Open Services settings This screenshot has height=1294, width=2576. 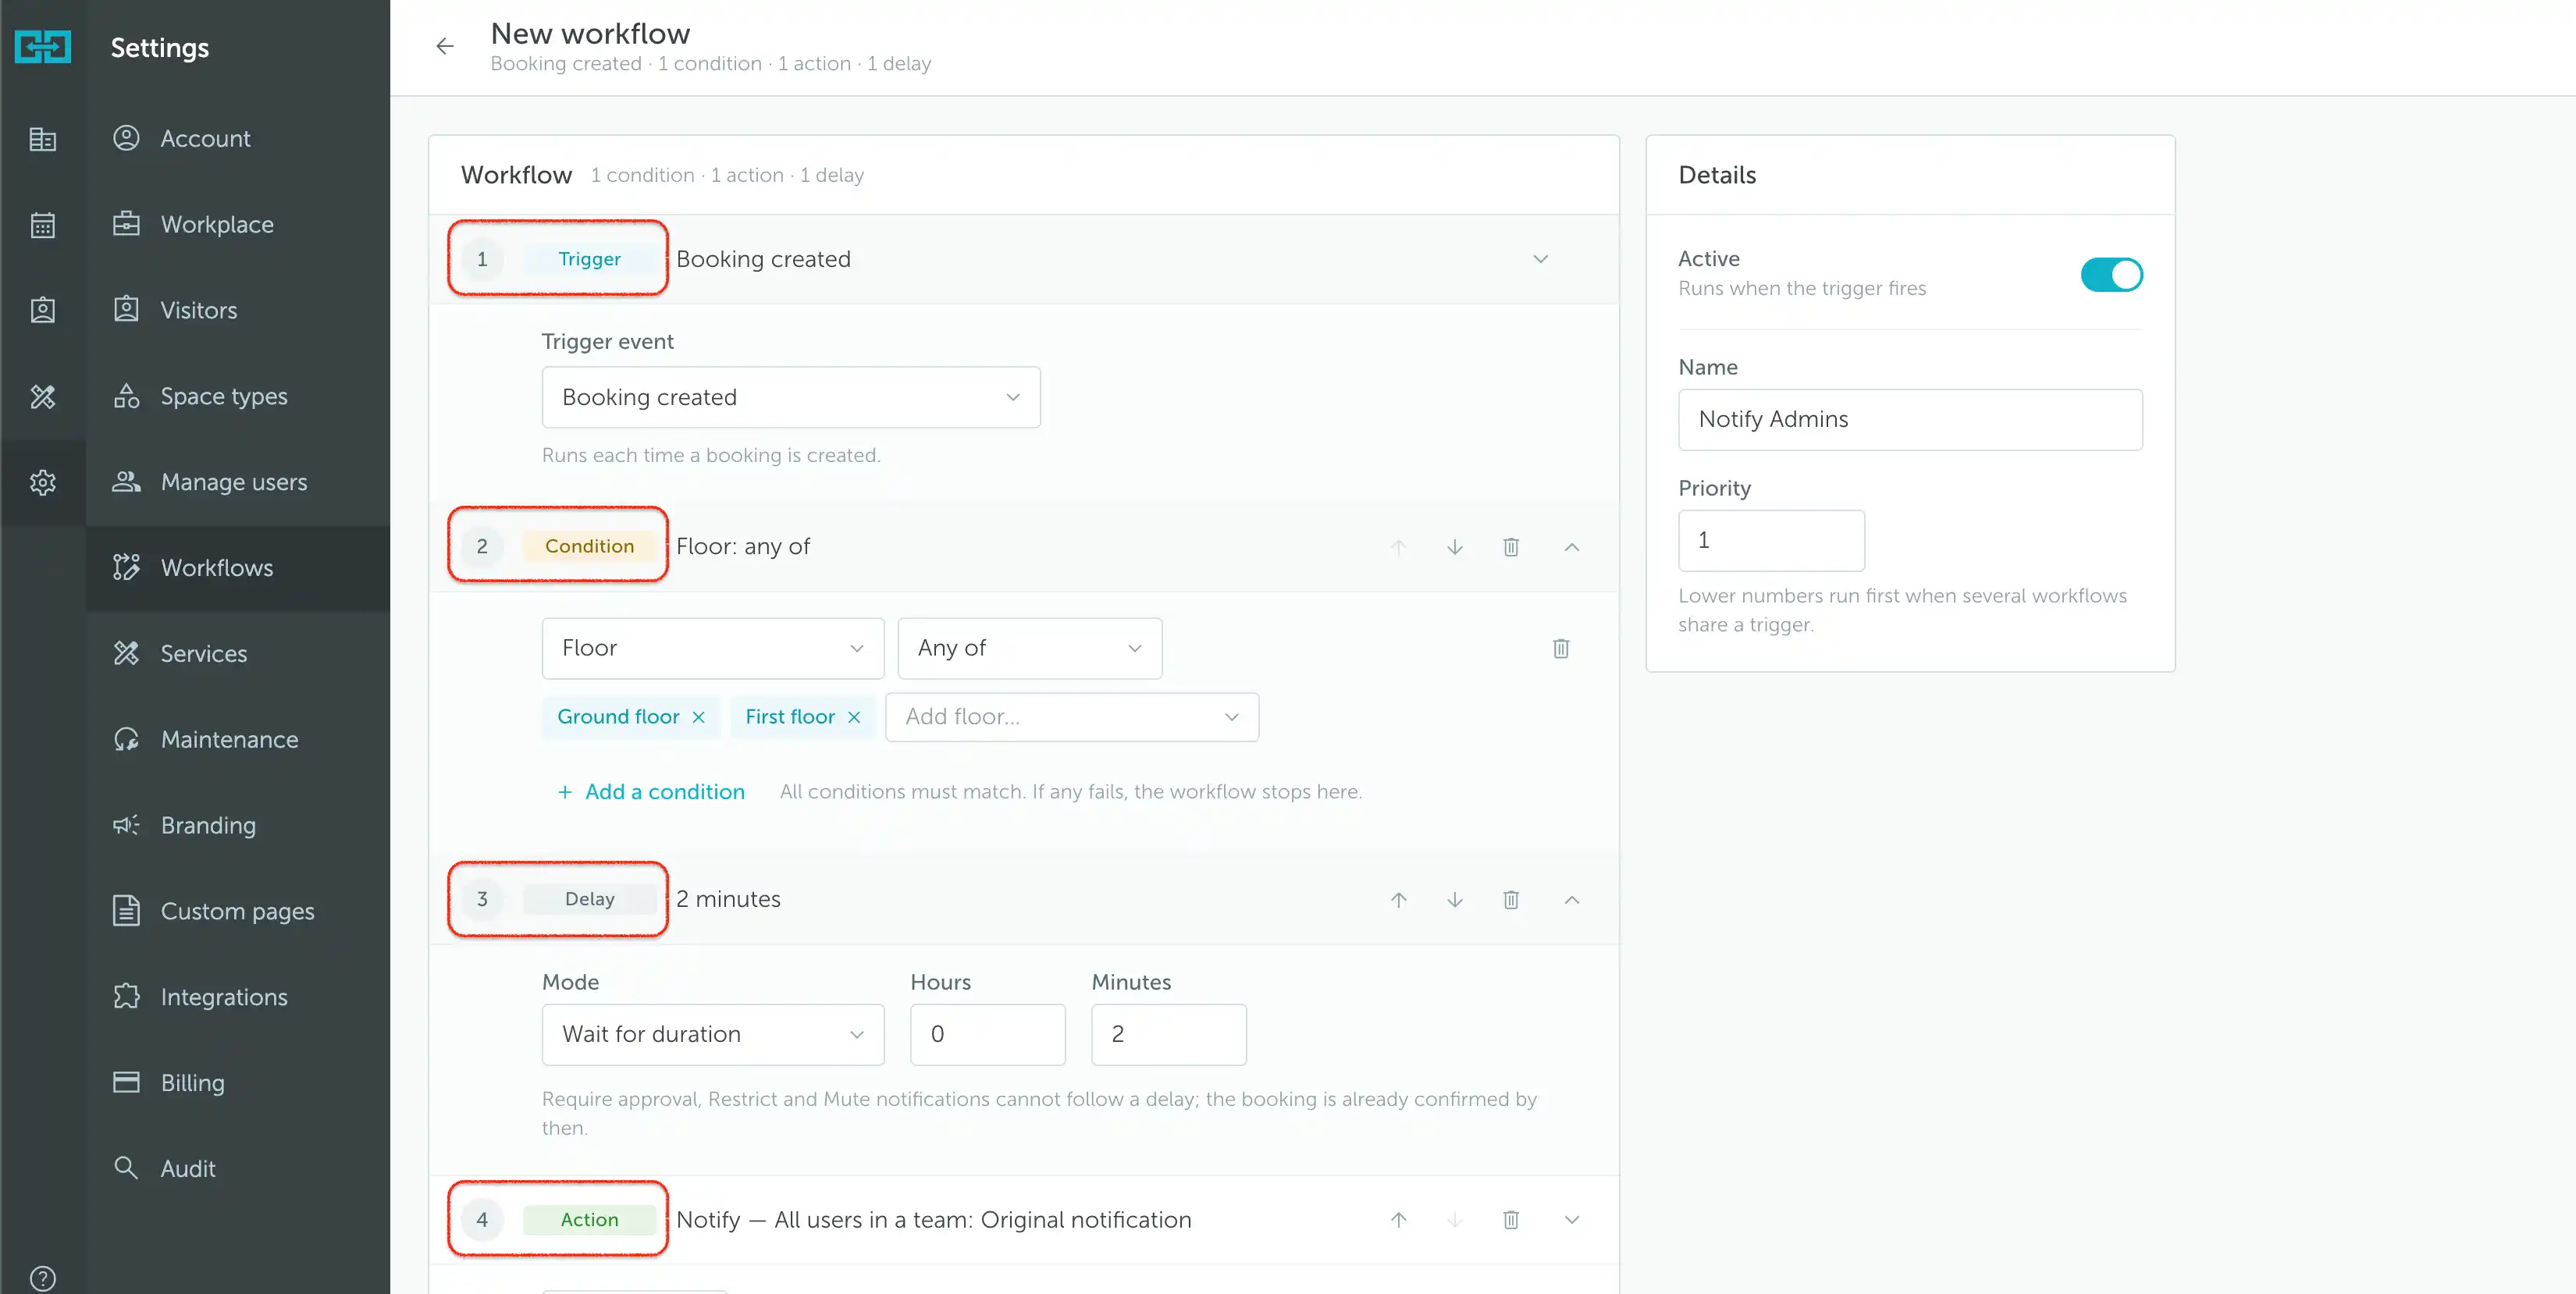[238, 654]
